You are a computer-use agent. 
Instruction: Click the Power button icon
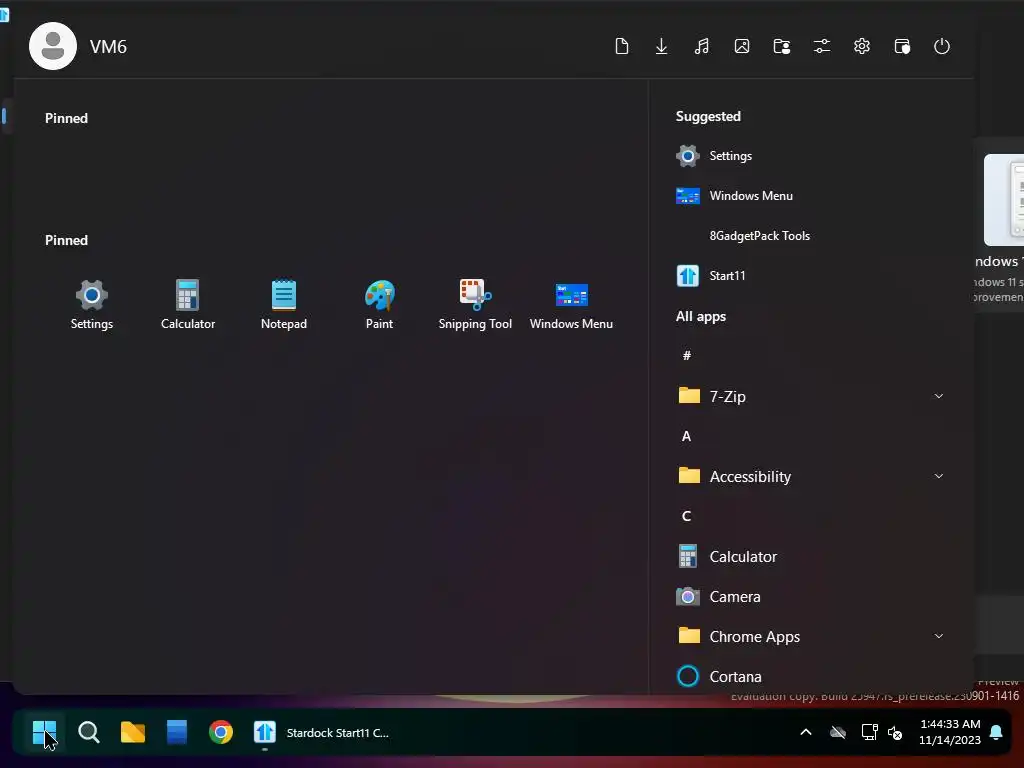point(942,46)
